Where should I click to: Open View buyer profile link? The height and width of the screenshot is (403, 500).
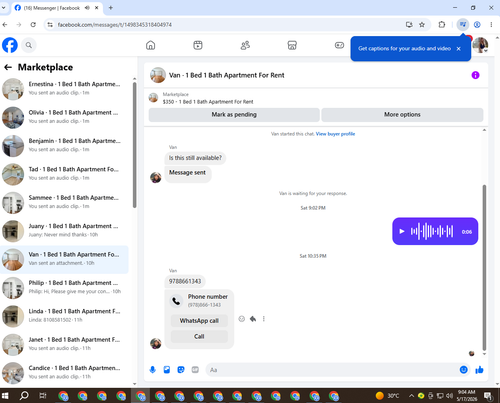(x=335, y=134)
